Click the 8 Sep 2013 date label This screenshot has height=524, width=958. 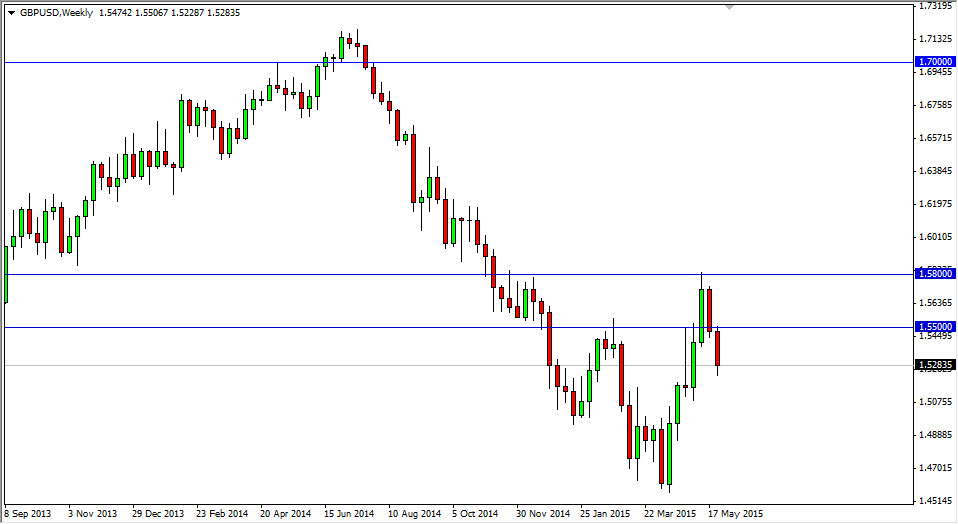coord(27,514)
